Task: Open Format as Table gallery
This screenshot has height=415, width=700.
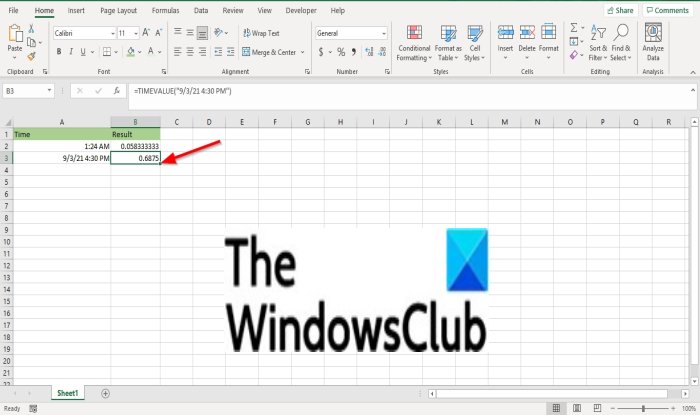Action: click(x=448, y=43)
